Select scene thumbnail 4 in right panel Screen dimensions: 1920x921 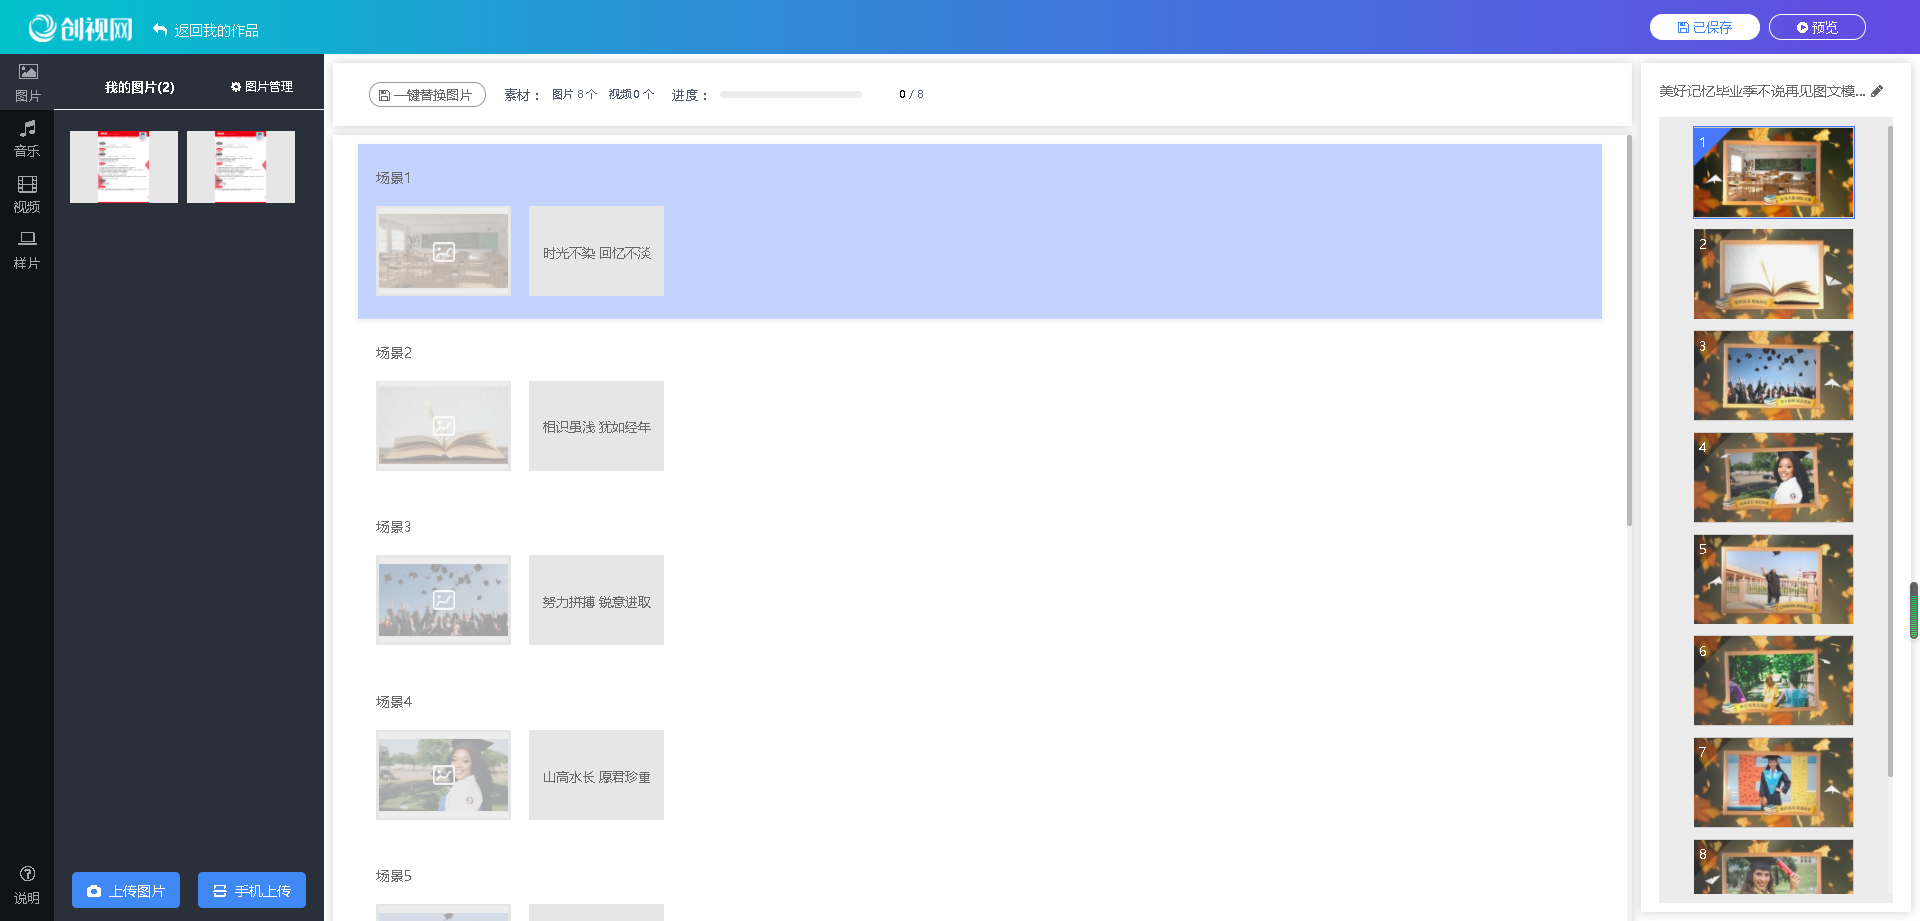click(x=1773, y=477)
